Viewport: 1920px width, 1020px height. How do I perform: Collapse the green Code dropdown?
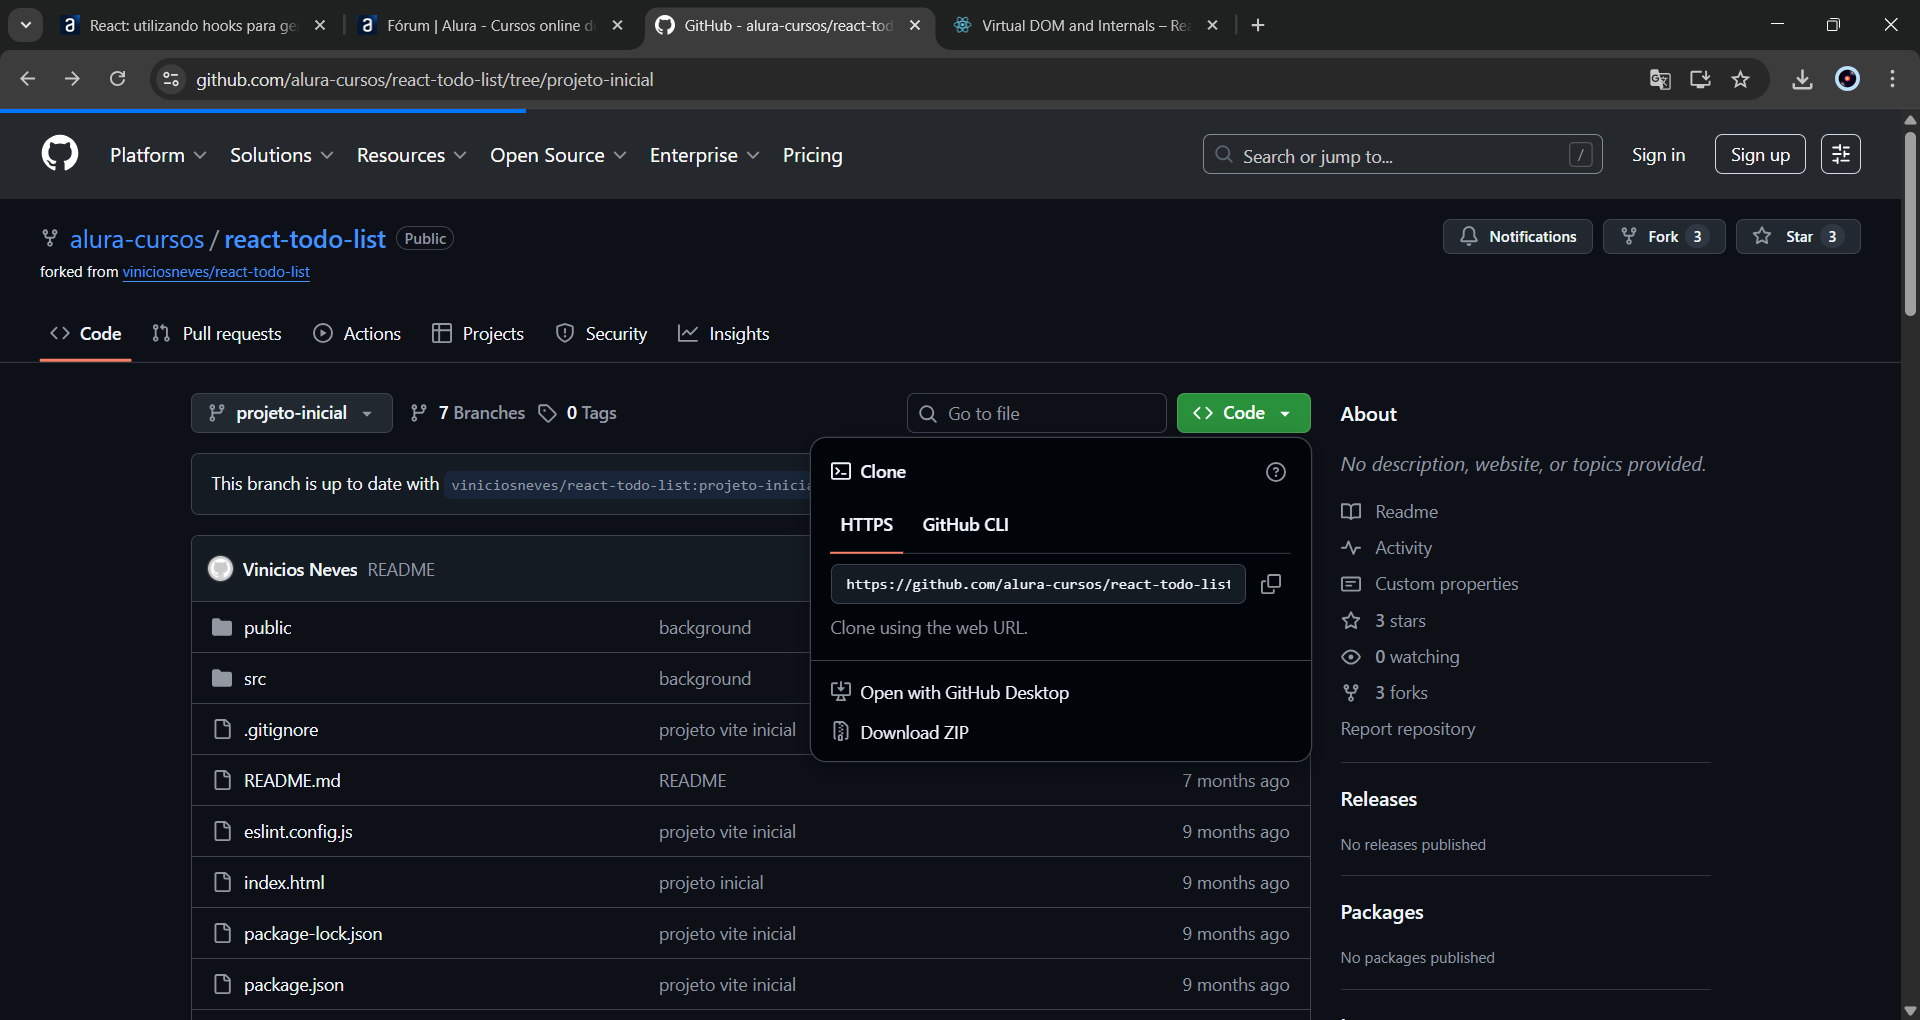(x=1243, y=413)
